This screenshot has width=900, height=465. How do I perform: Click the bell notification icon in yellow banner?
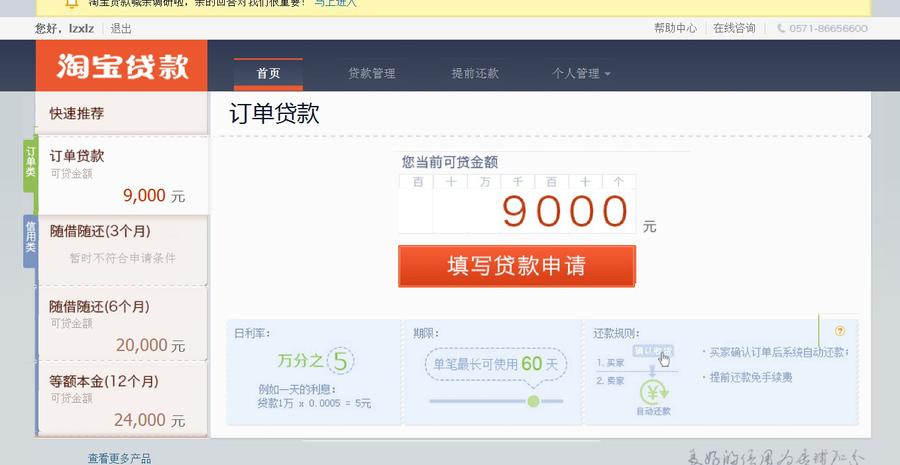(x=71, y=3)
